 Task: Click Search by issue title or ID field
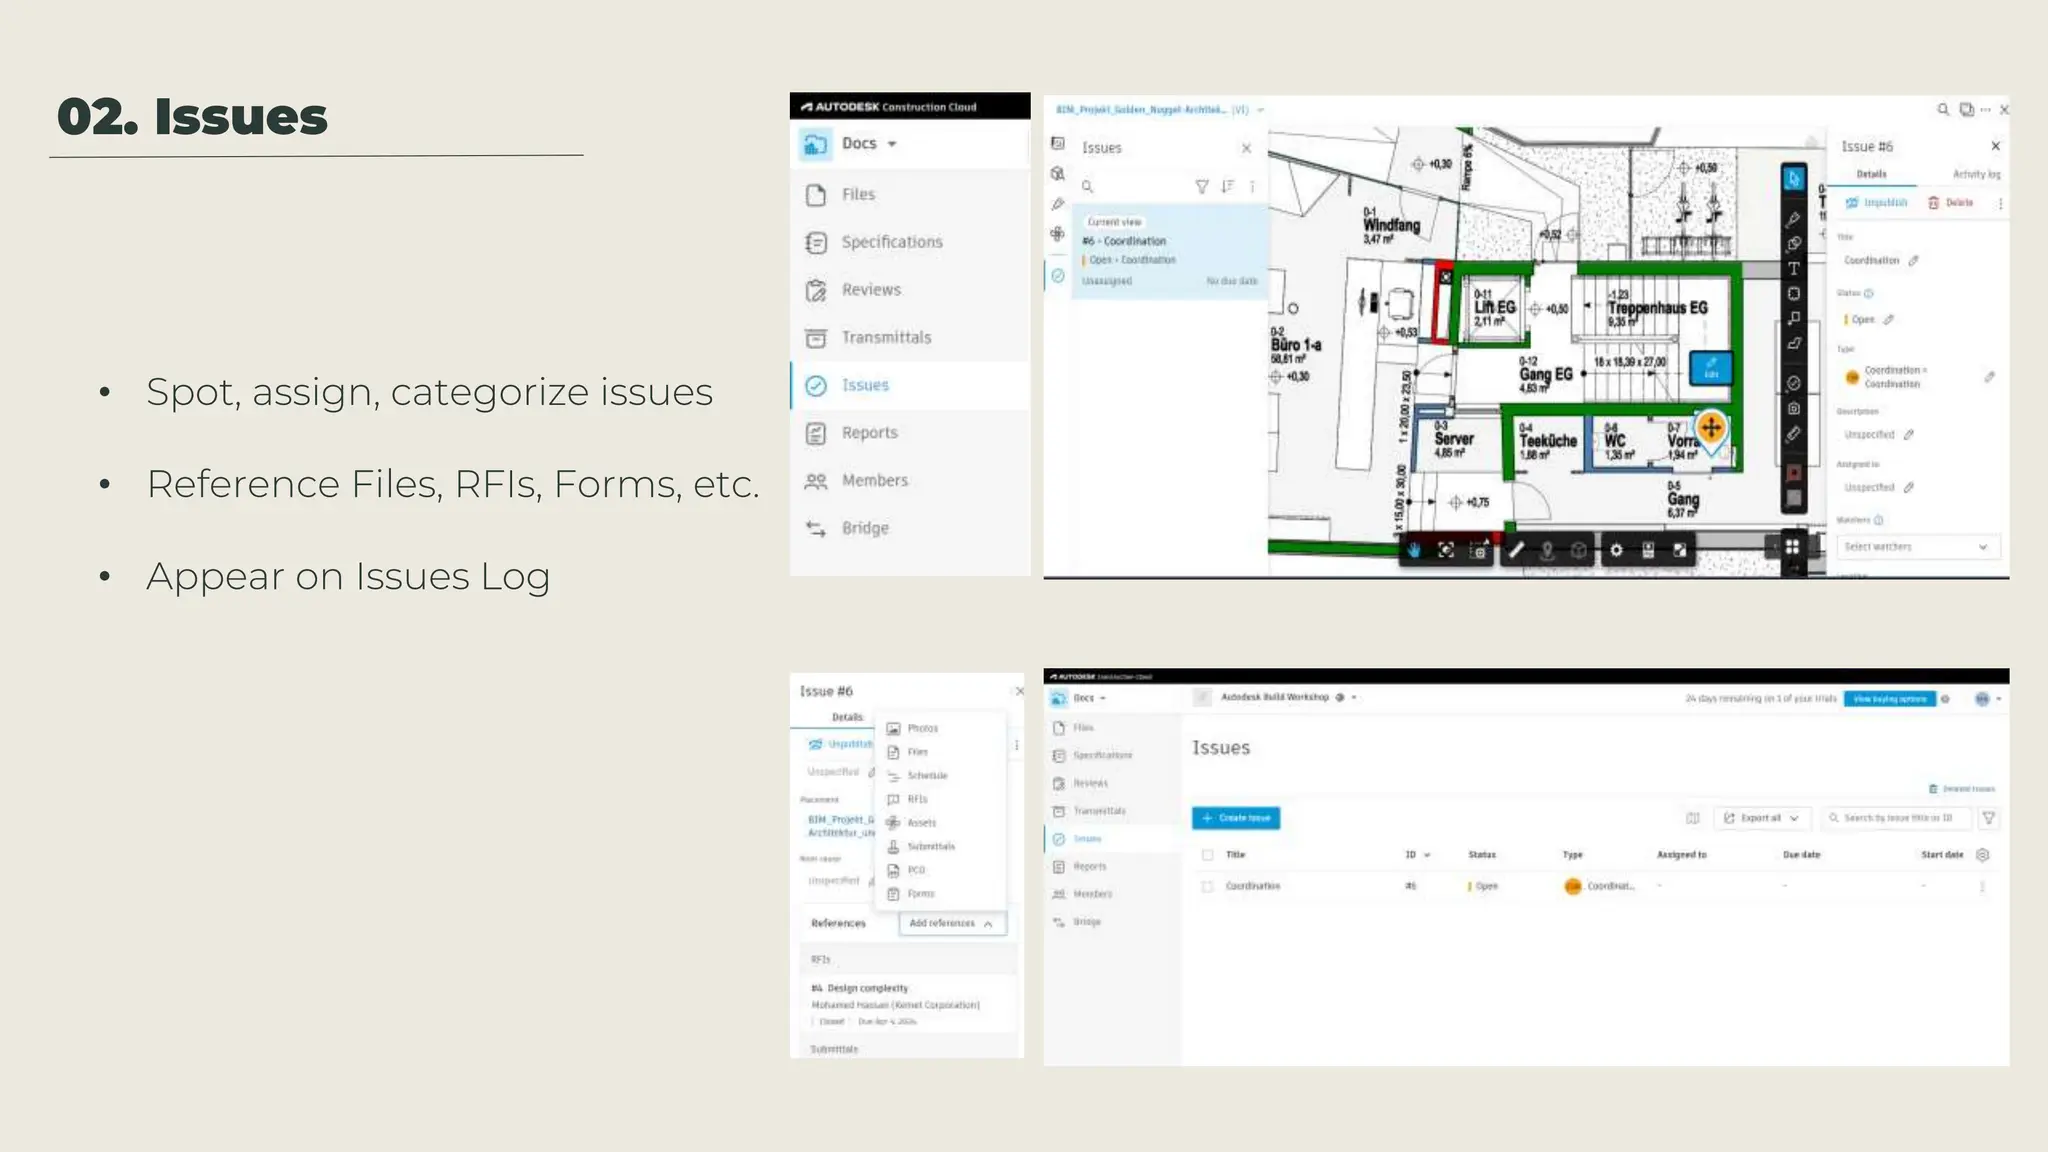click(1896, 818)
